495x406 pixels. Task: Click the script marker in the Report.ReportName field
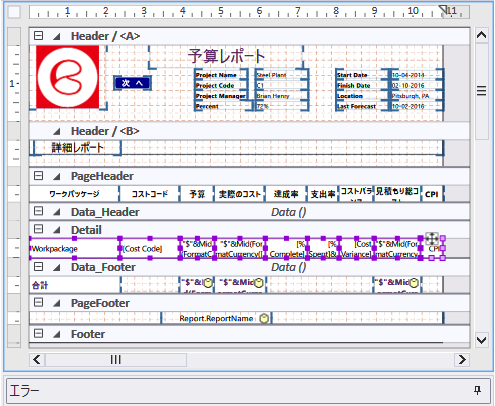click(x=264, y=319)
